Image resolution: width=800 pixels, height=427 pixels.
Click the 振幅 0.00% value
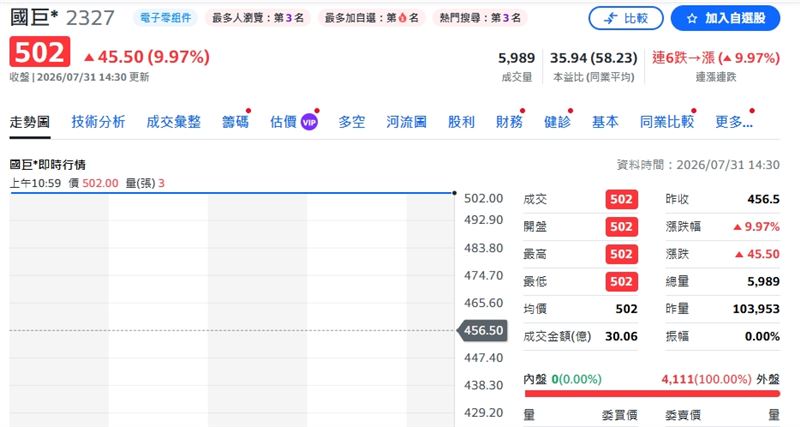click(762, 336)
